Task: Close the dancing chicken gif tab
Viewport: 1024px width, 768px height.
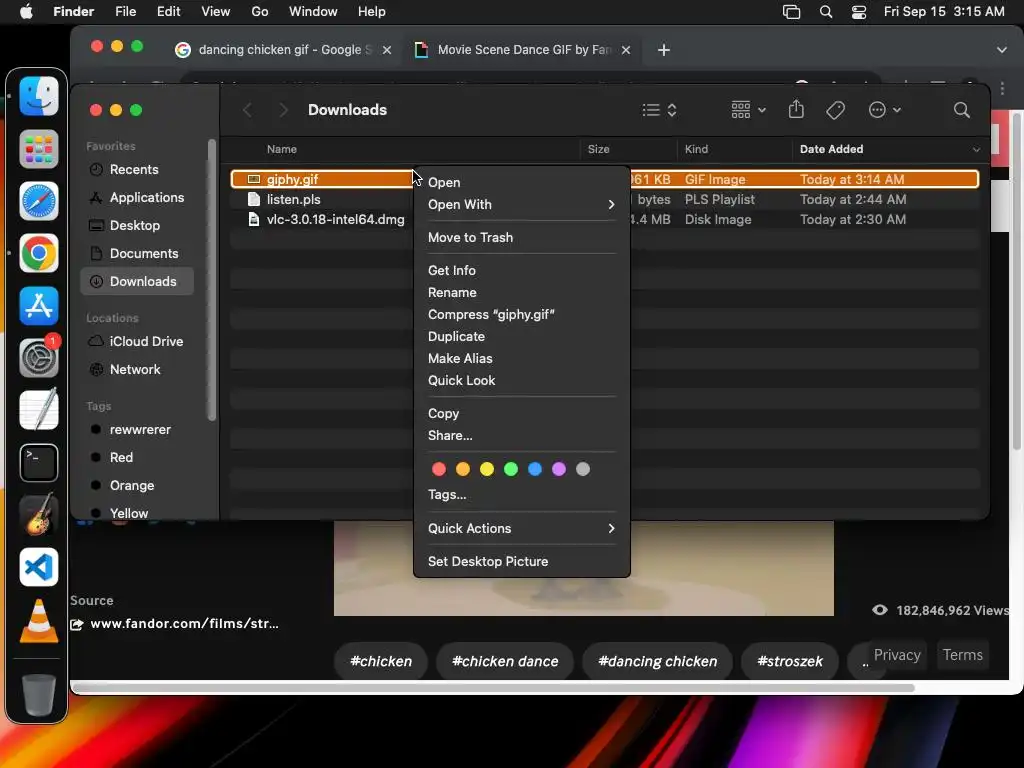Action: [x=387, y=50]
